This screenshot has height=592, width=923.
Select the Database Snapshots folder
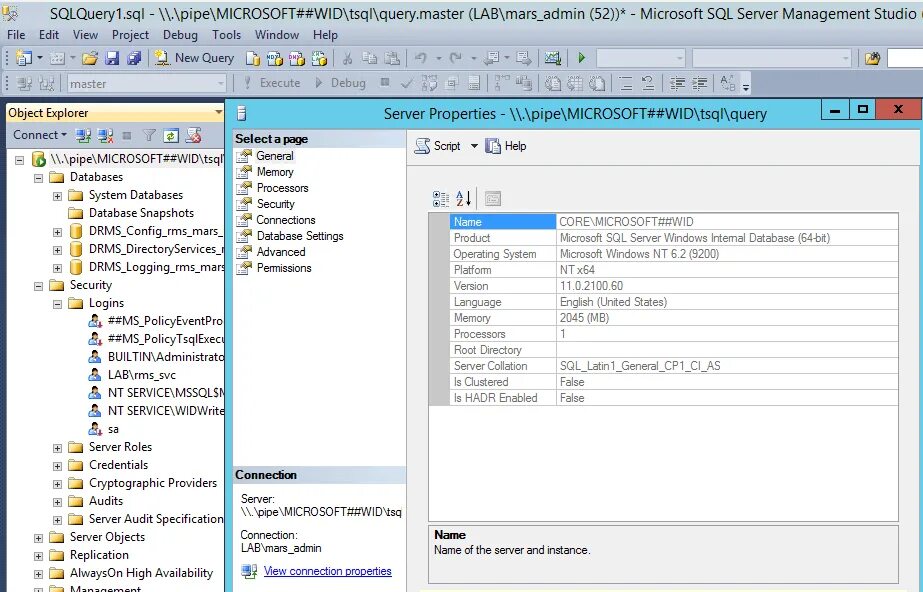[141, 212]
